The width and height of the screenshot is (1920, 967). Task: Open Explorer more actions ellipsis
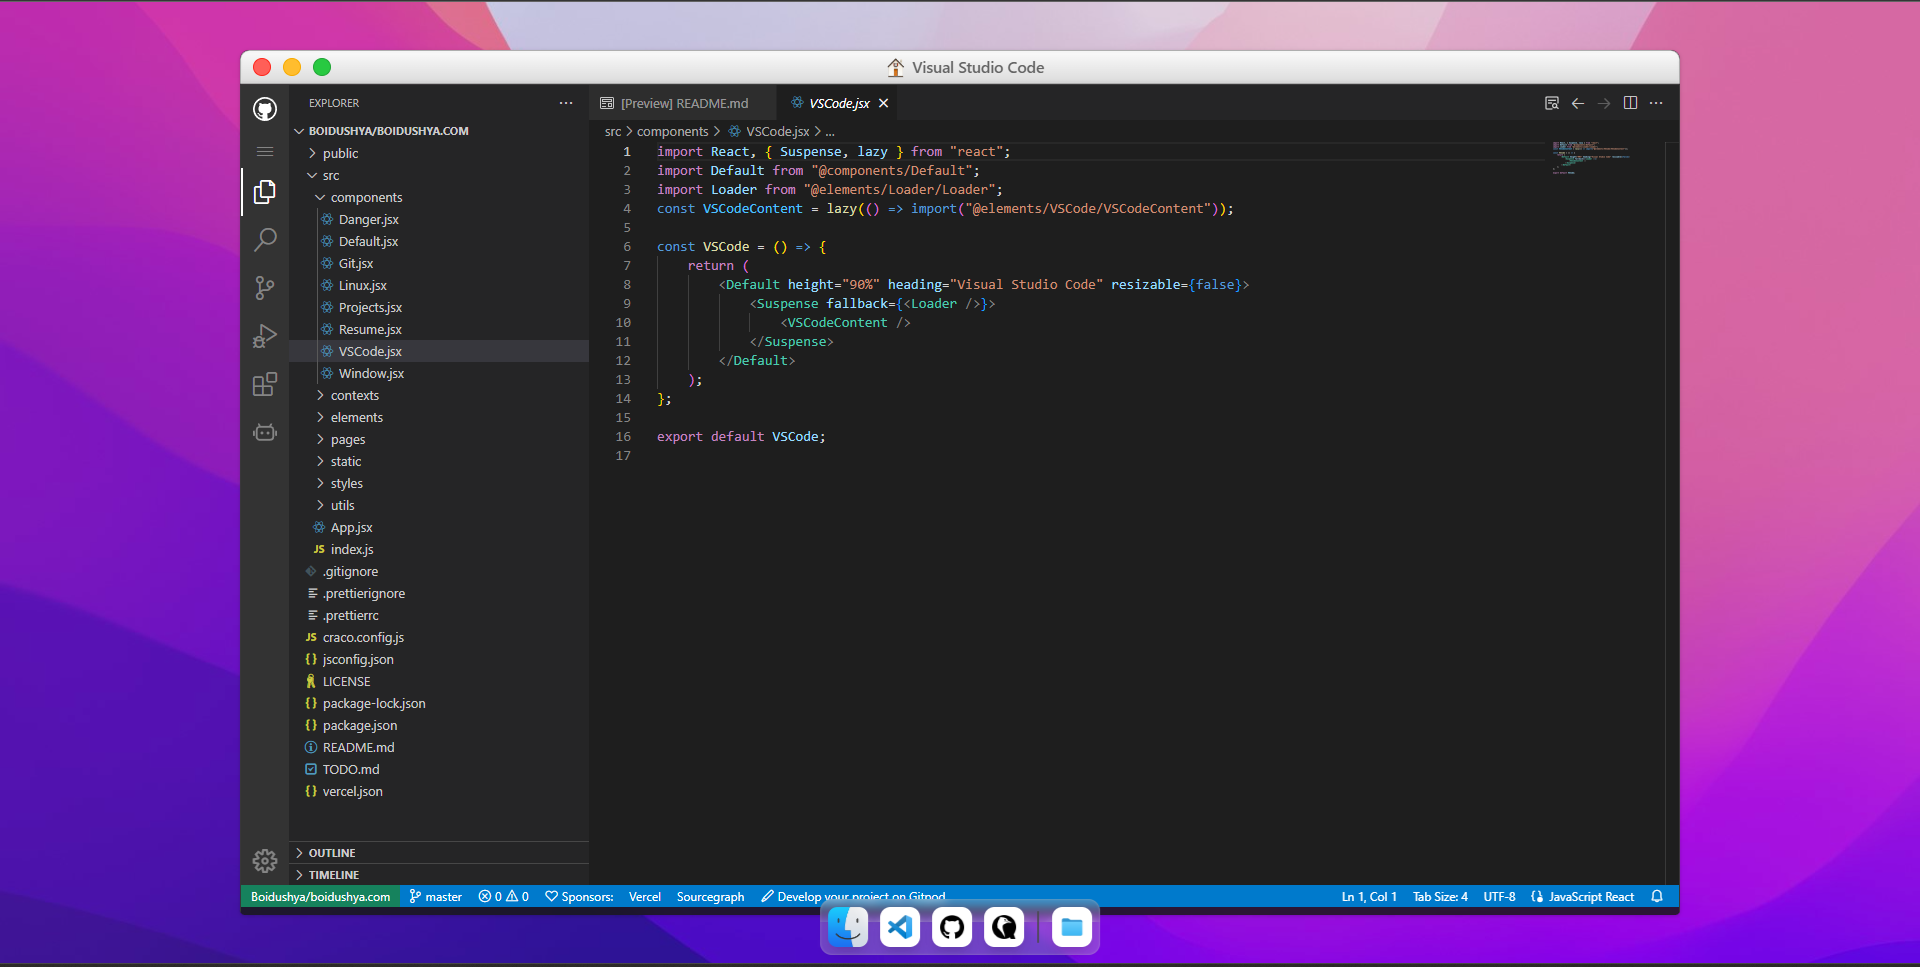pyautogui.click(x=566, y=103)
